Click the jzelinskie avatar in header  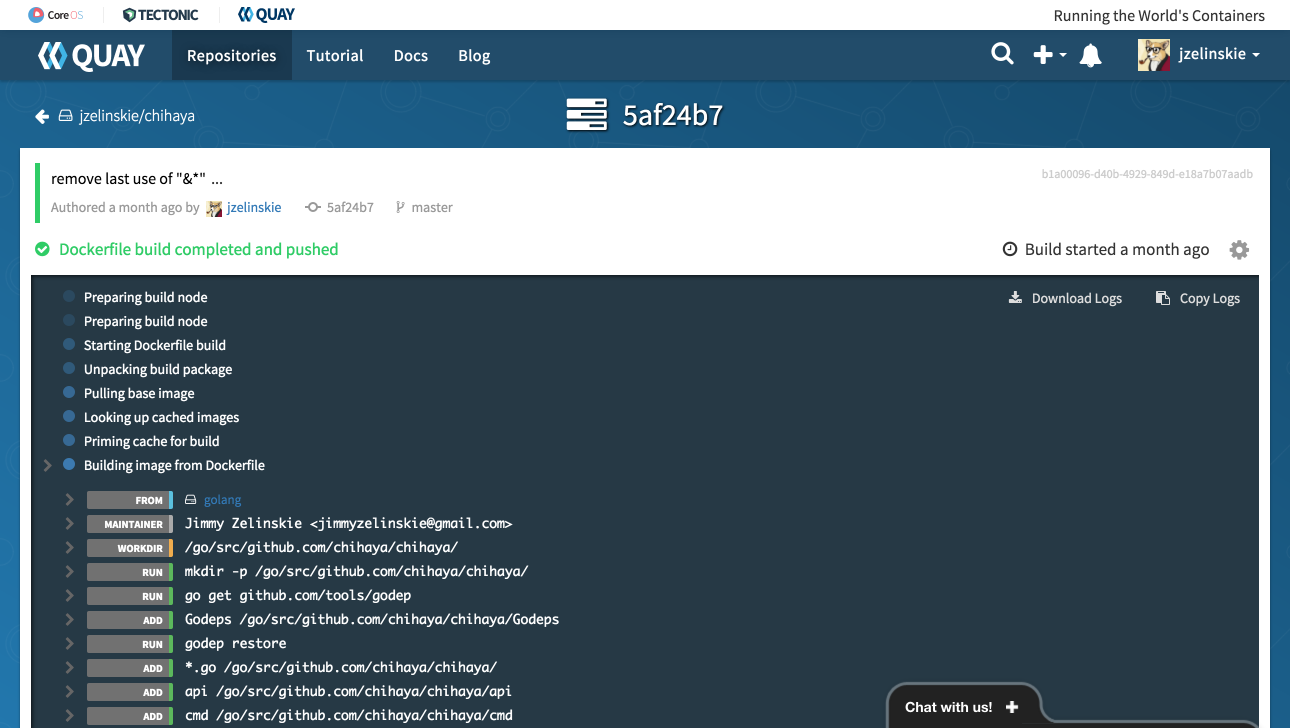[x=1154, y=55]
